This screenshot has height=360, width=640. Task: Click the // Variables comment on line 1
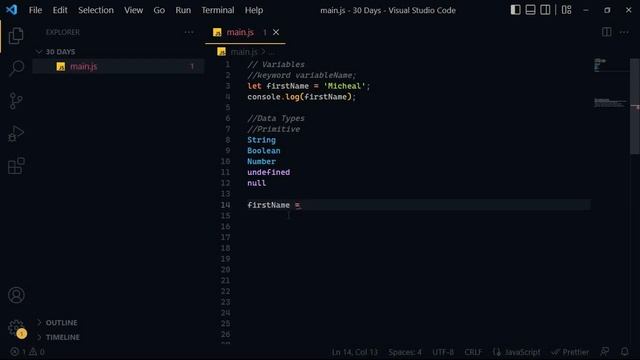[x=276, y=64]
